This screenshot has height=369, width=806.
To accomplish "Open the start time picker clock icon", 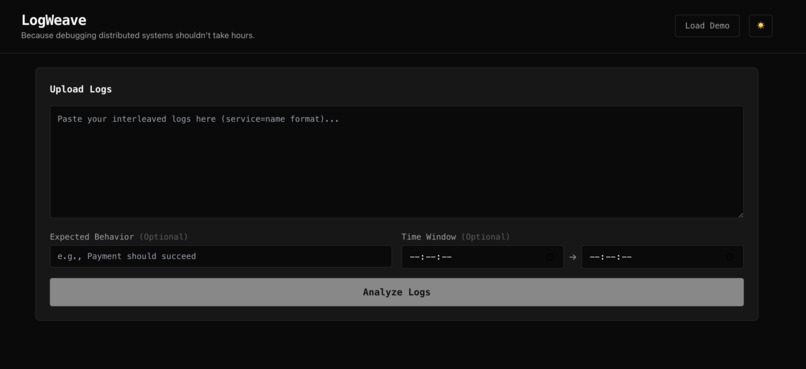I will coord(549,257).
